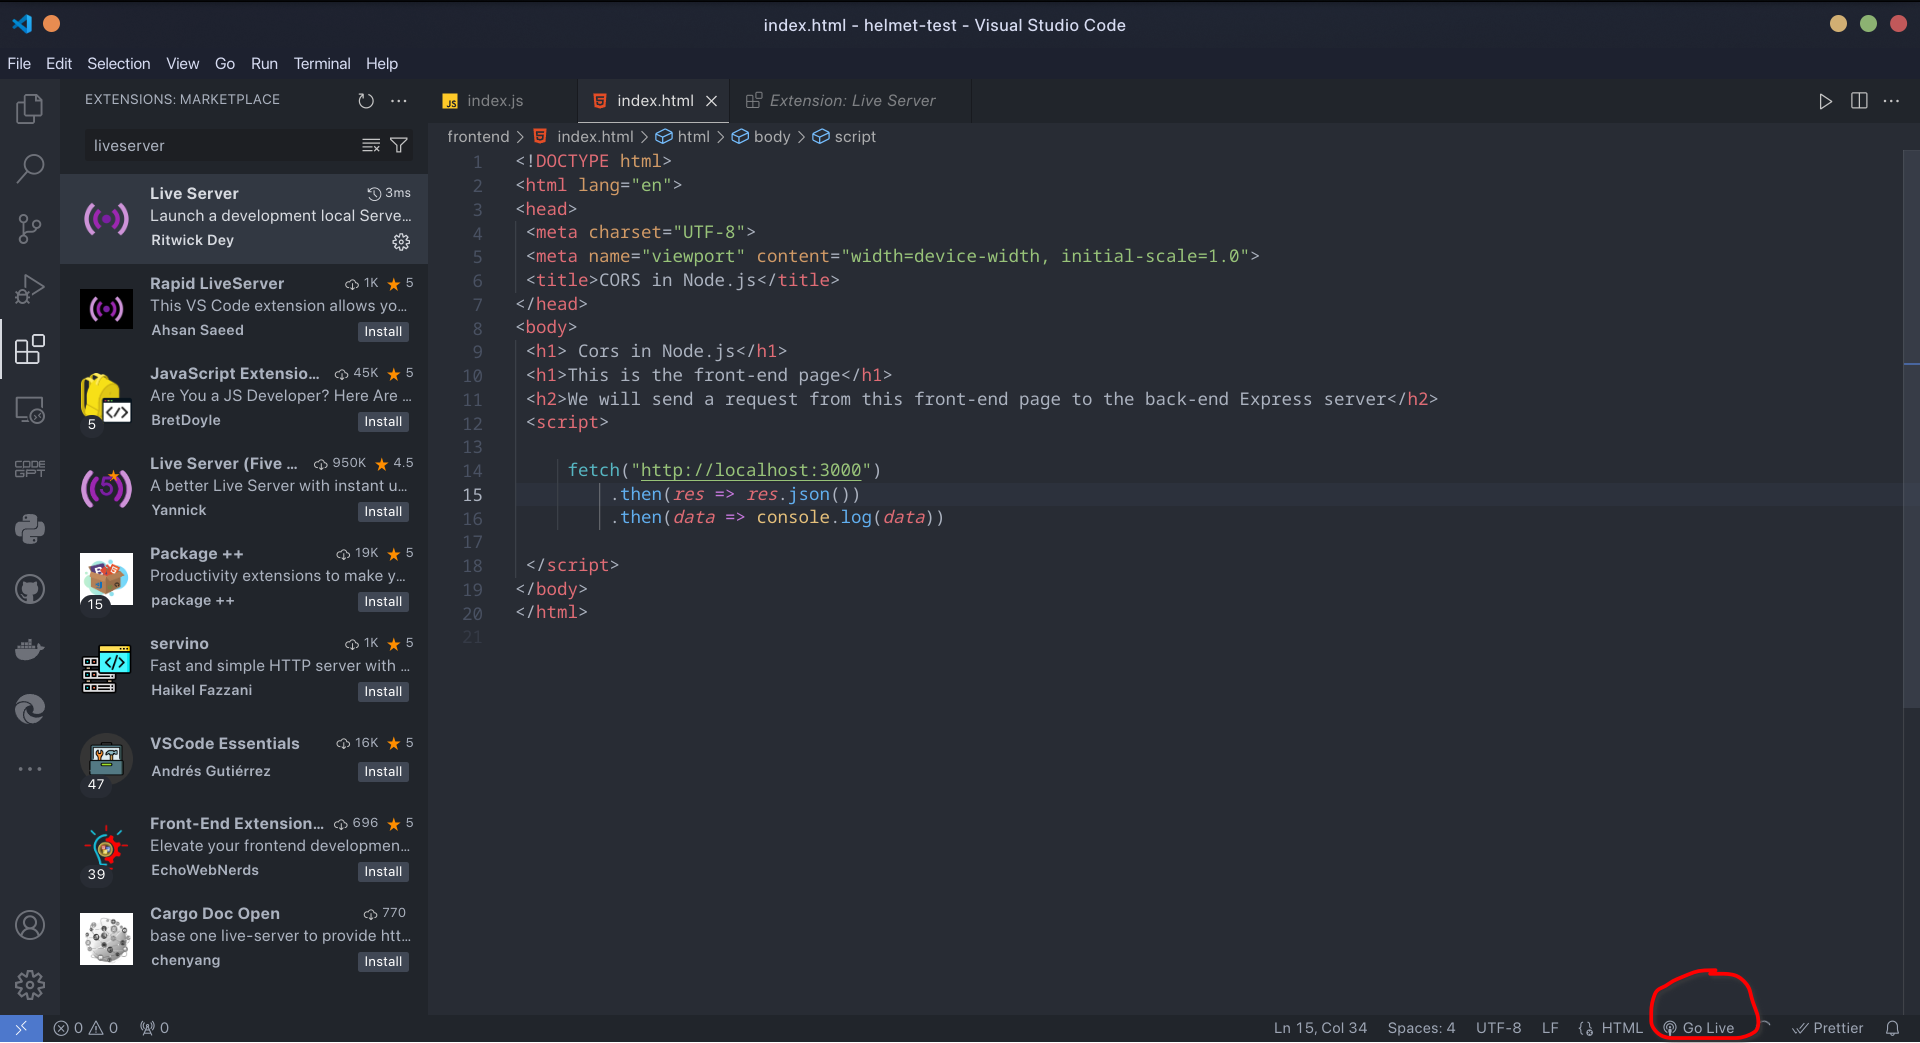Toggle Prettier formatter status item
The width and height of the screenshot is (1920, 1043).
1828,1028
